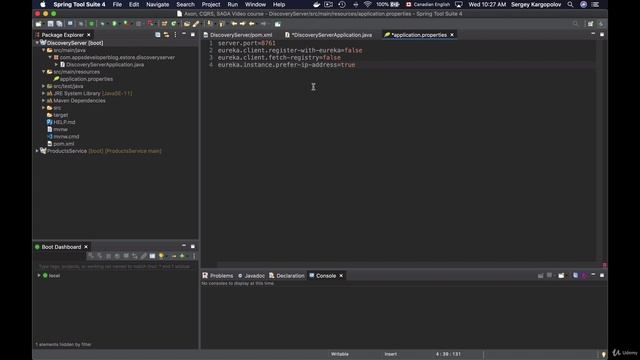Click Collapse All in Package Explorer

(158, 35)
